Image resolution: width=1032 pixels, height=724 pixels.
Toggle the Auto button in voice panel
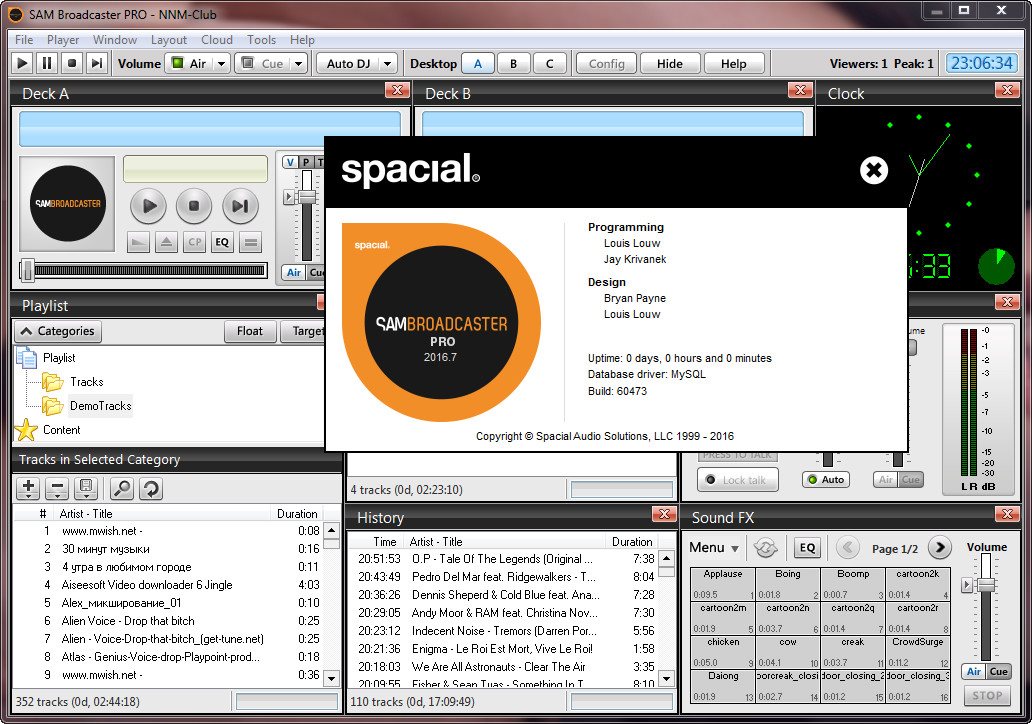[825, 480]
